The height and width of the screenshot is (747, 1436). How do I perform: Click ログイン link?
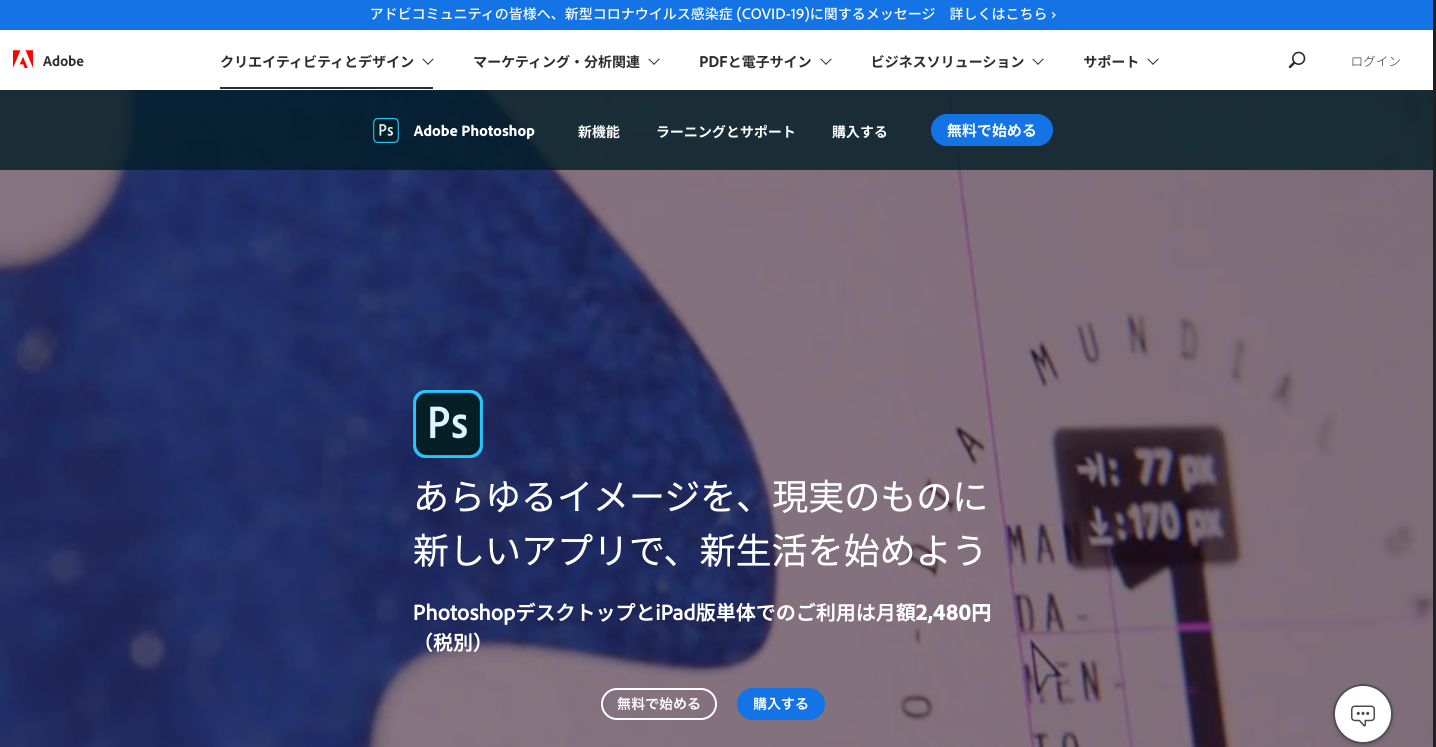tap(1376, 61)
